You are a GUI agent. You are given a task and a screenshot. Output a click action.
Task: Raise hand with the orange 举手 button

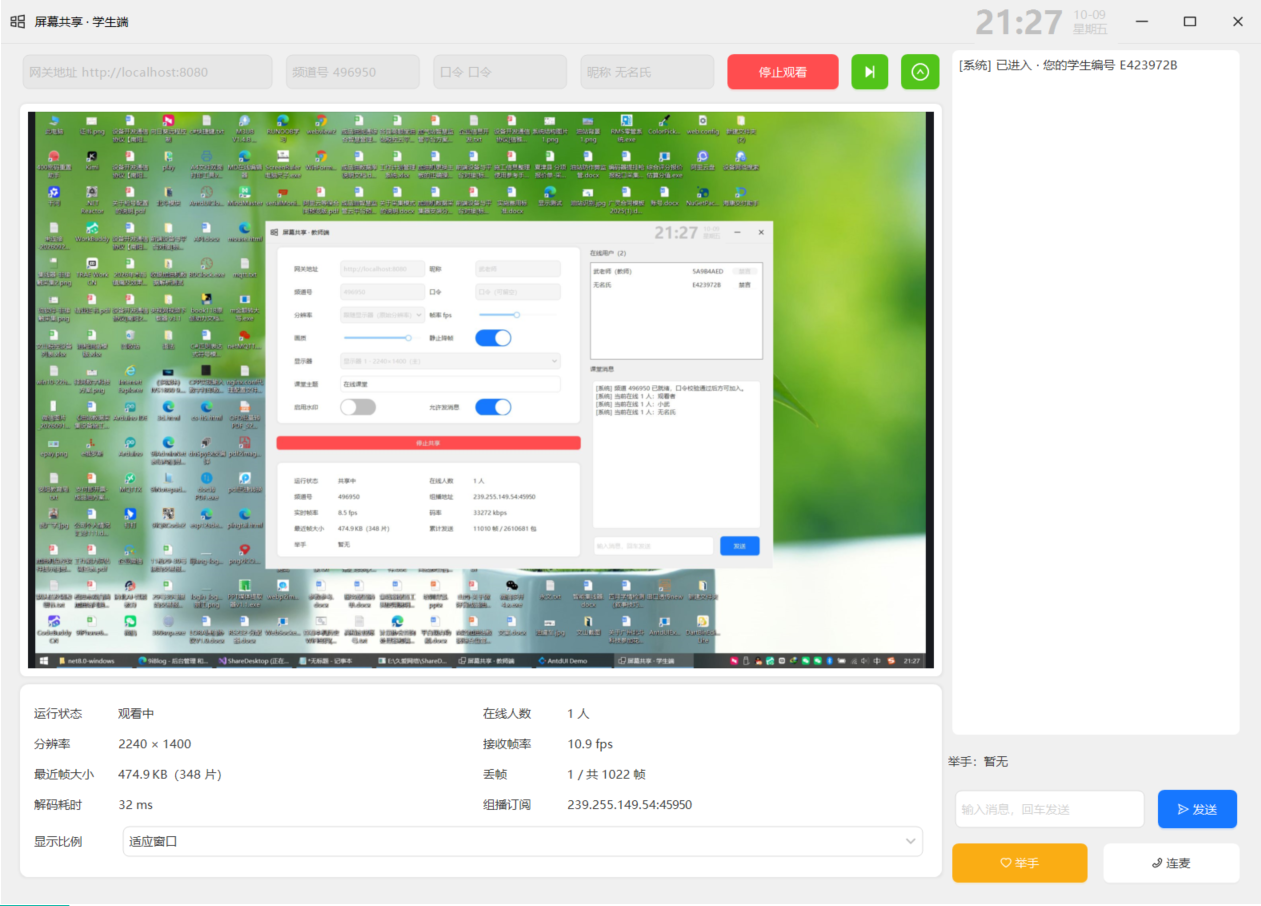[x=1020, y=863]
